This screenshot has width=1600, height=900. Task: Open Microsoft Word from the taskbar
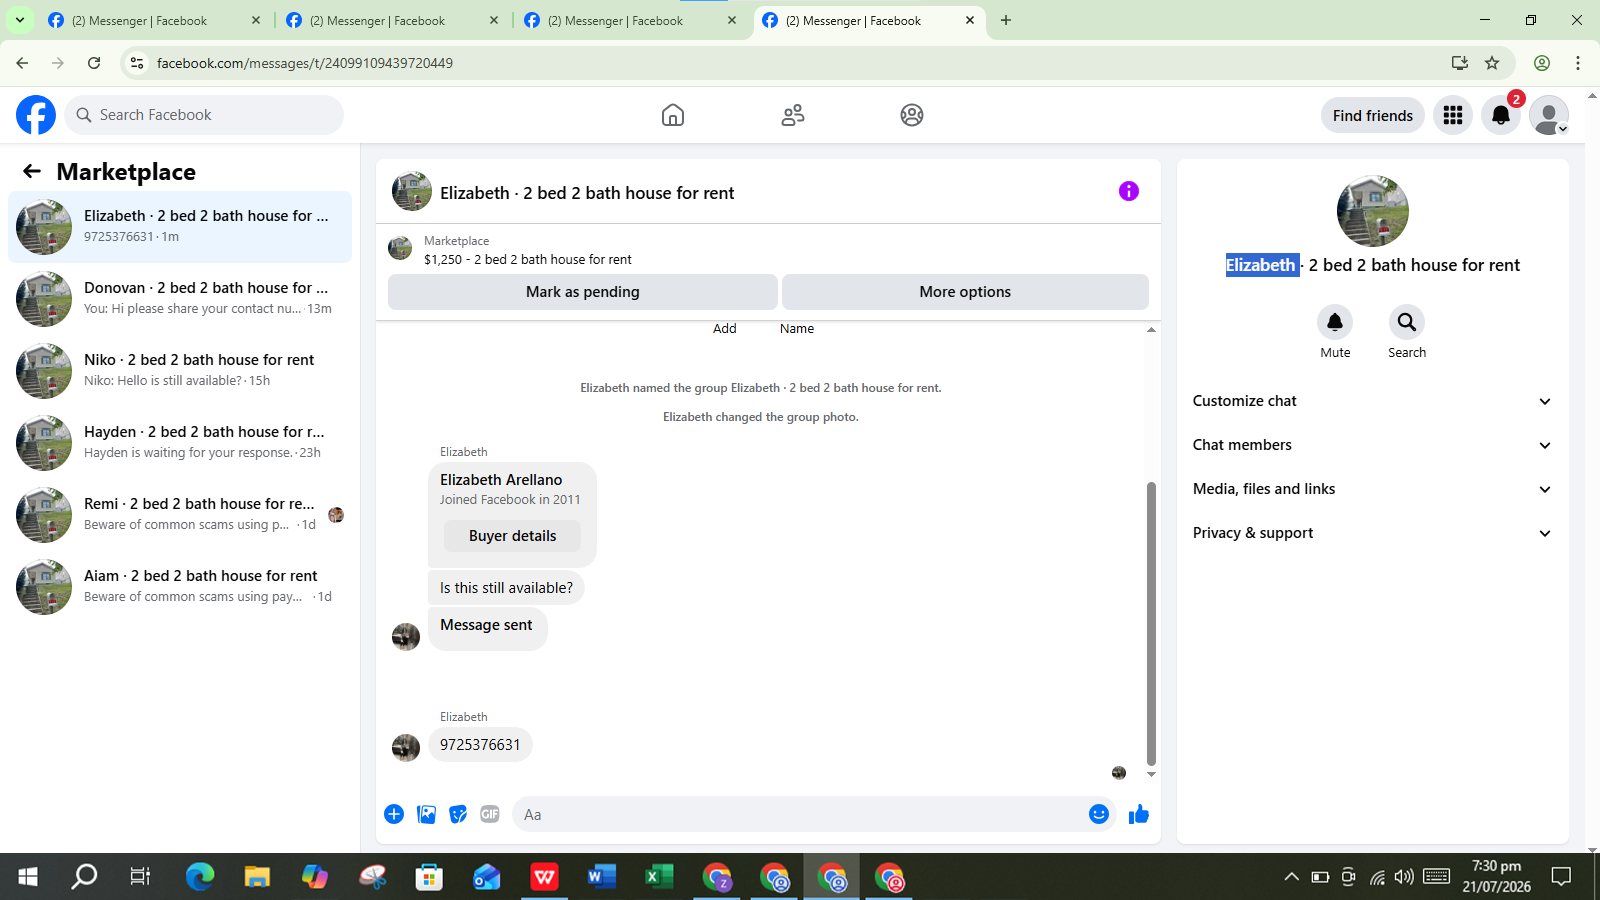(601, 877)
